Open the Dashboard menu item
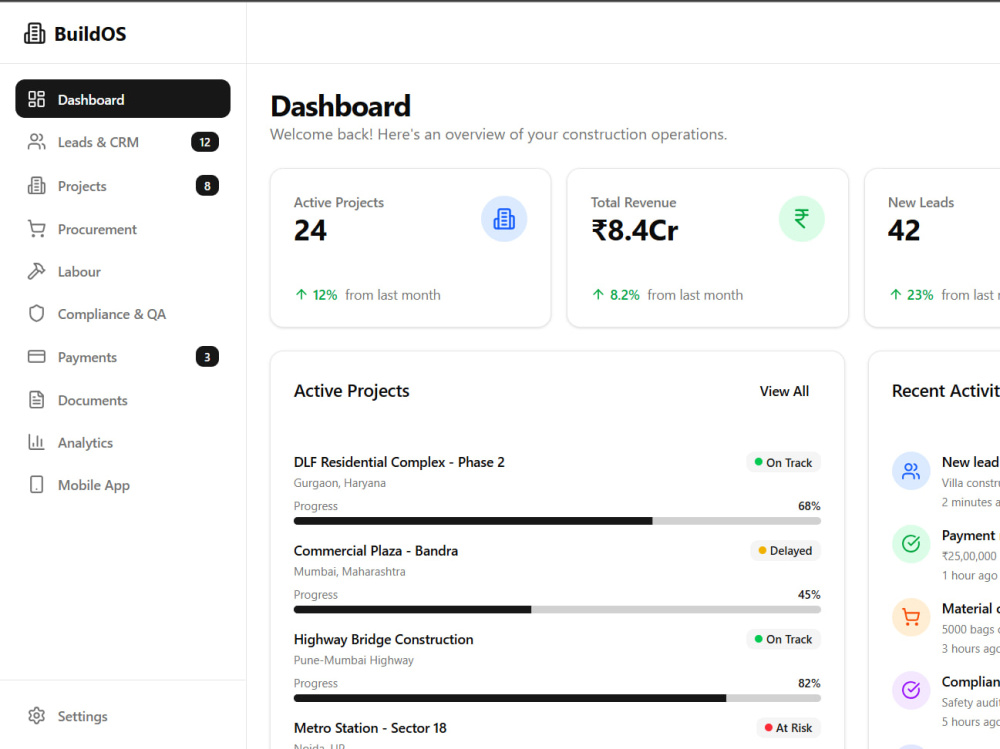This screenshot has width=1000, height=749. pyautogui.click(x=122, y=99)
